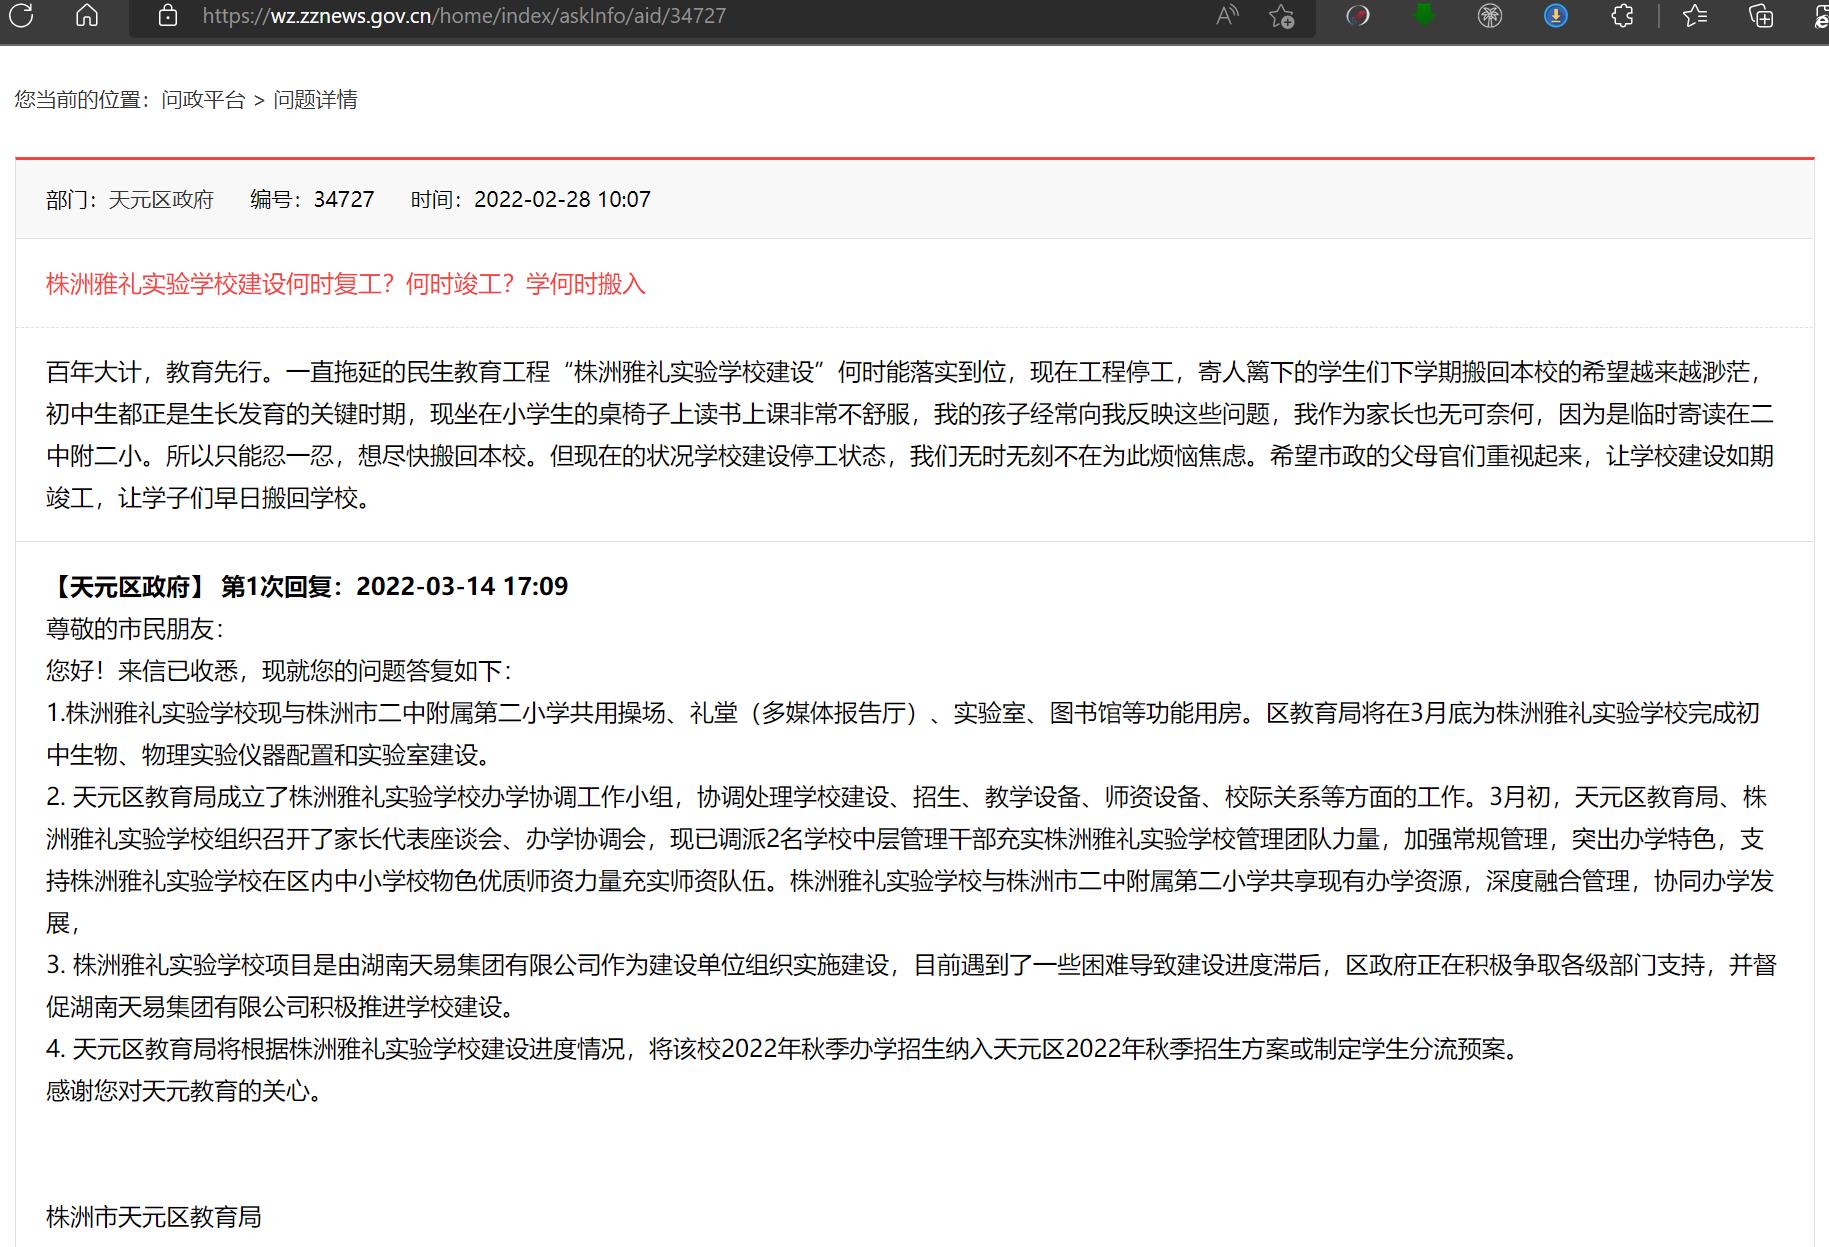This screenshot has width=1829, height=1247.
Task: Go to 问政平台 breadcrumb link
Action: pos(203,100)
